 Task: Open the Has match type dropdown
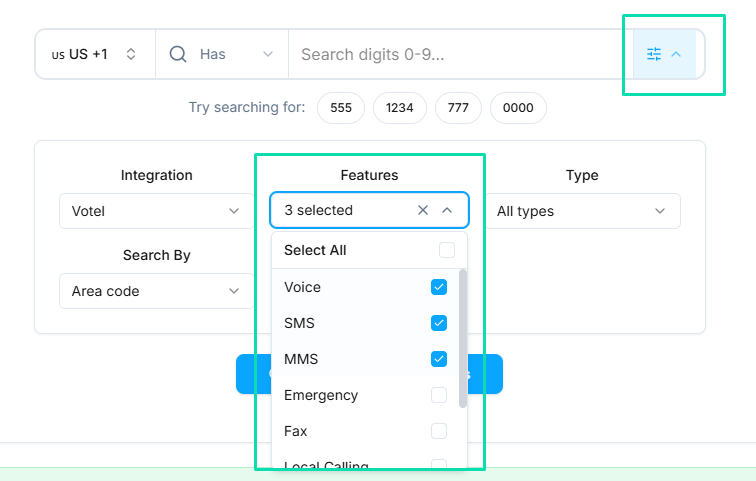point(236,54)
